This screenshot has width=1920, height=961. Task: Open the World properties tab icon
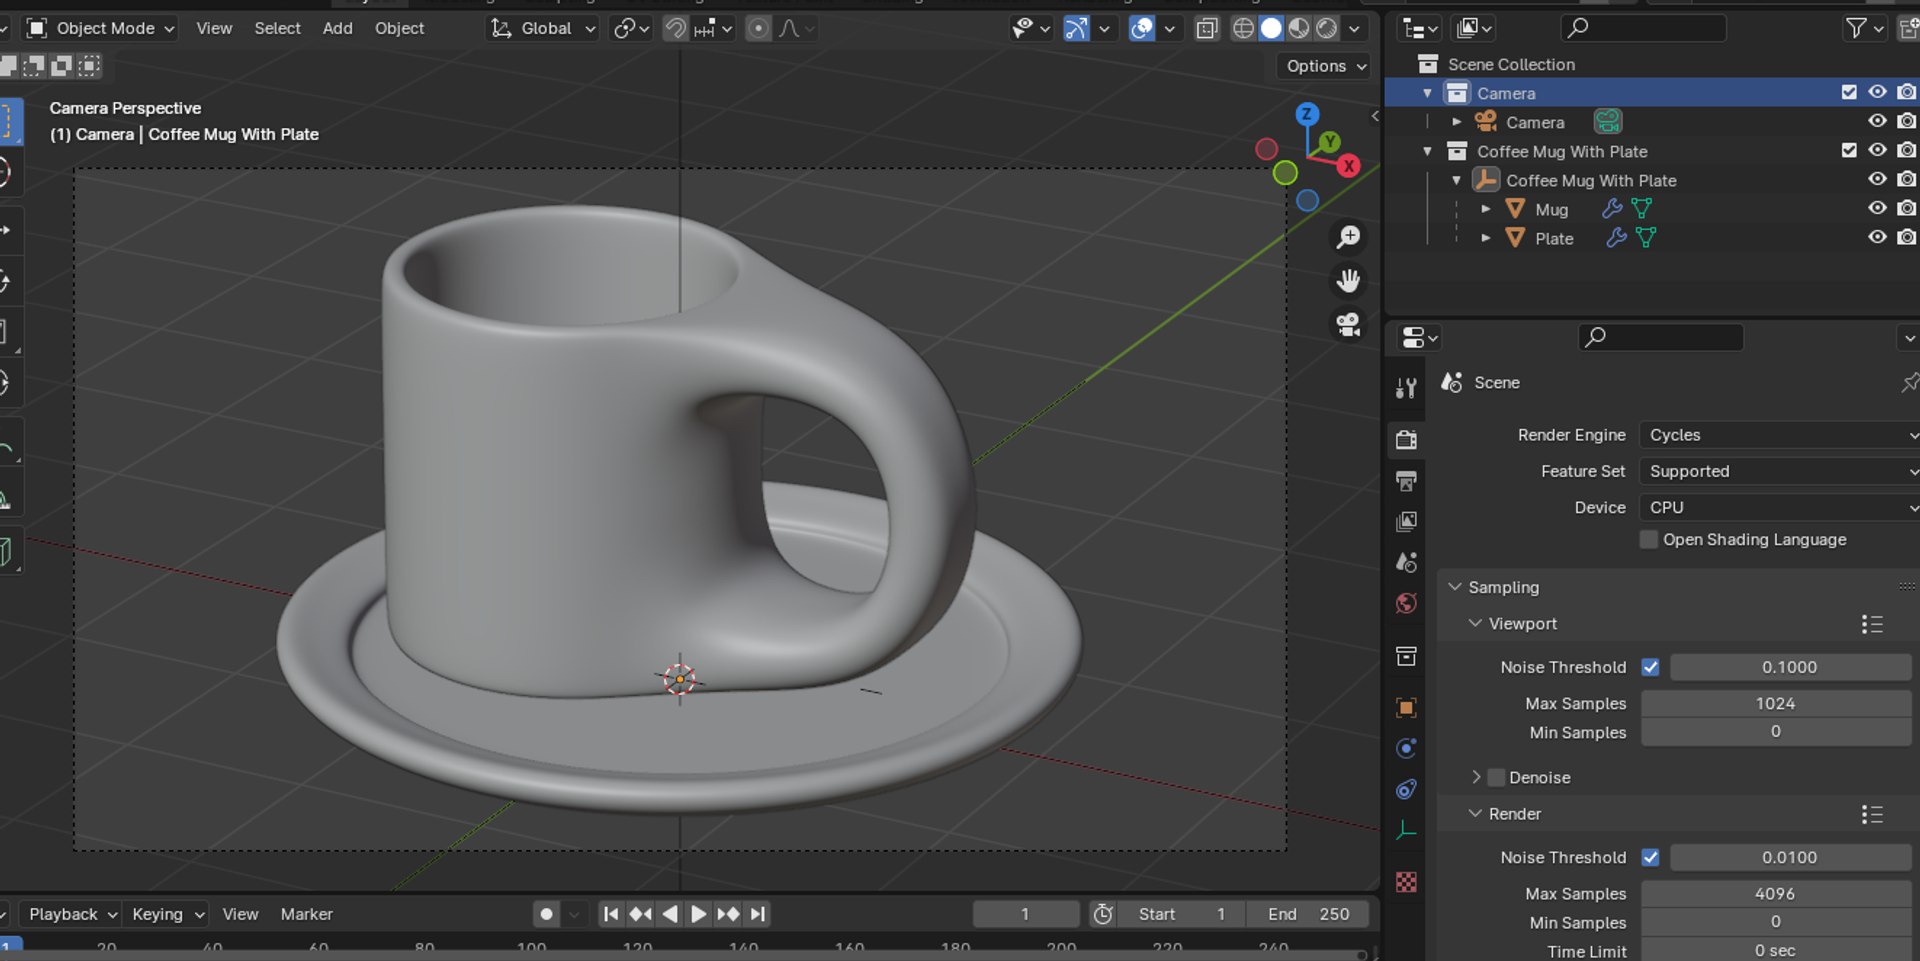point(1406,603)
